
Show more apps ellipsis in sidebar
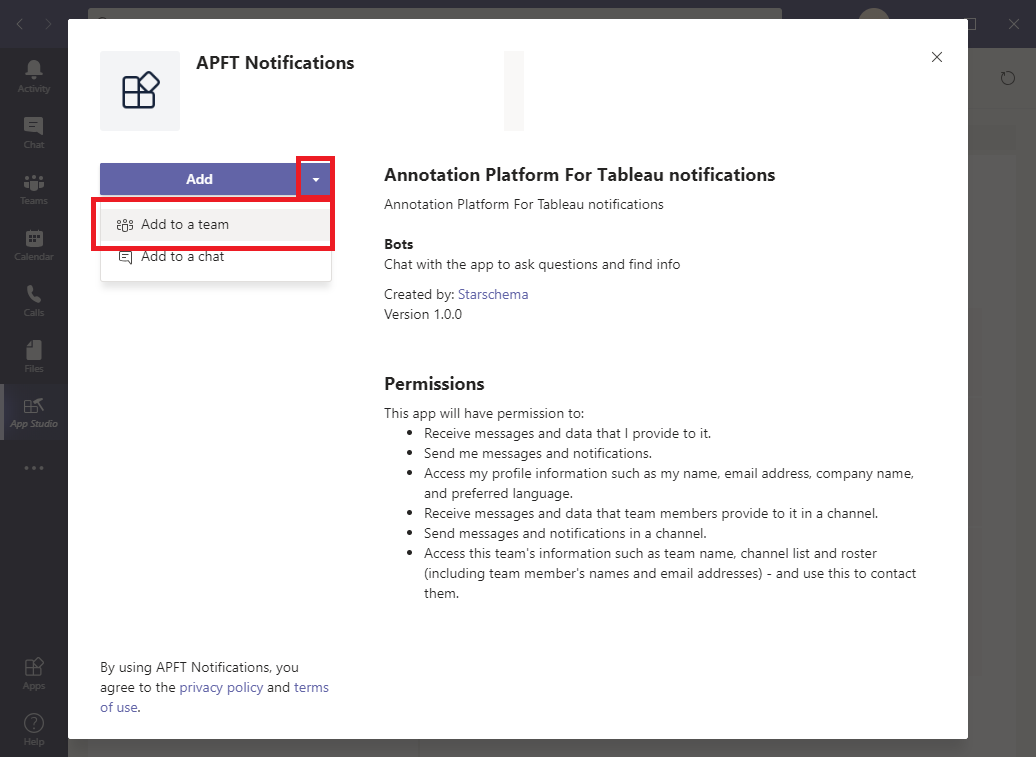click(34, 467)
